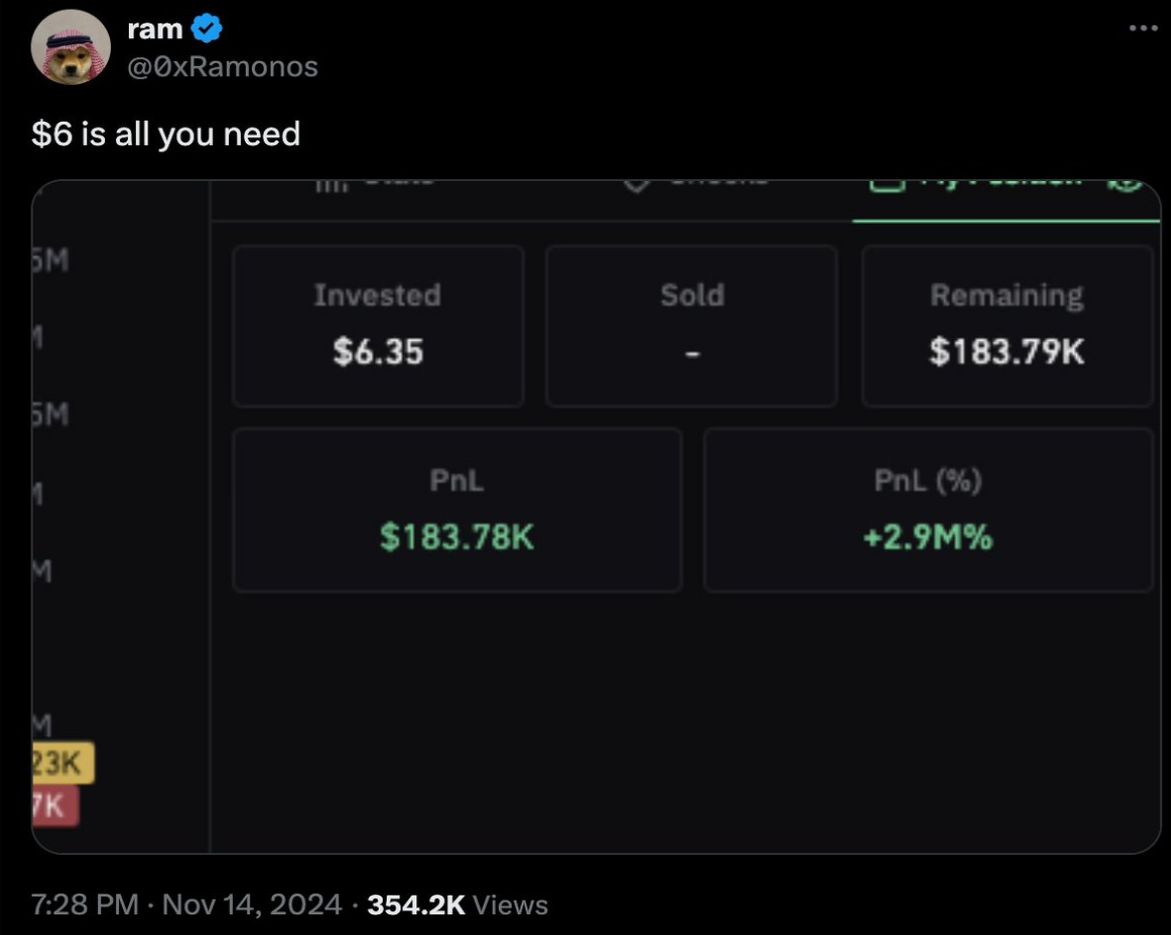Click the Remaining $183.79K card
This screenshot has height=935, width=1171.
1006,326
